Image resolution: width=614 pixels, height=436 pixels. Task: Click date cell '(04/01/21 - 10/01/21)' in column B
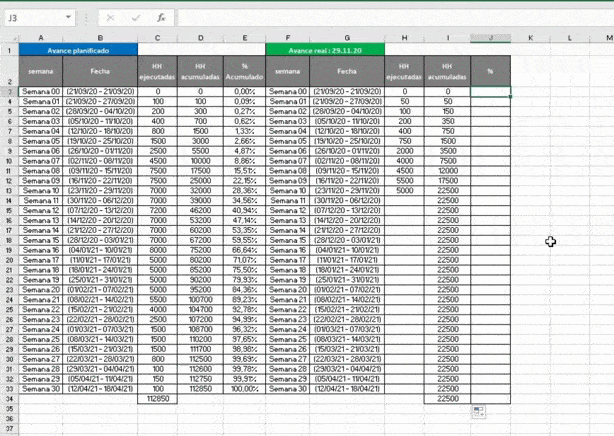click(100, 250)
